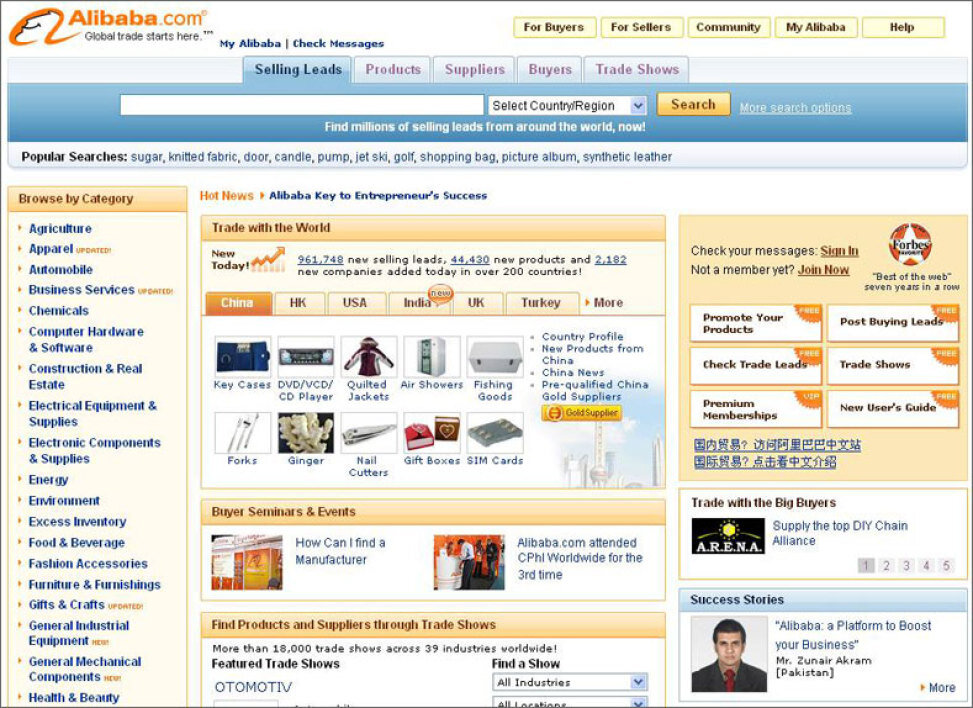Click the Trade Shows free button
Screen dimensions: 973x708
point(892,366)
